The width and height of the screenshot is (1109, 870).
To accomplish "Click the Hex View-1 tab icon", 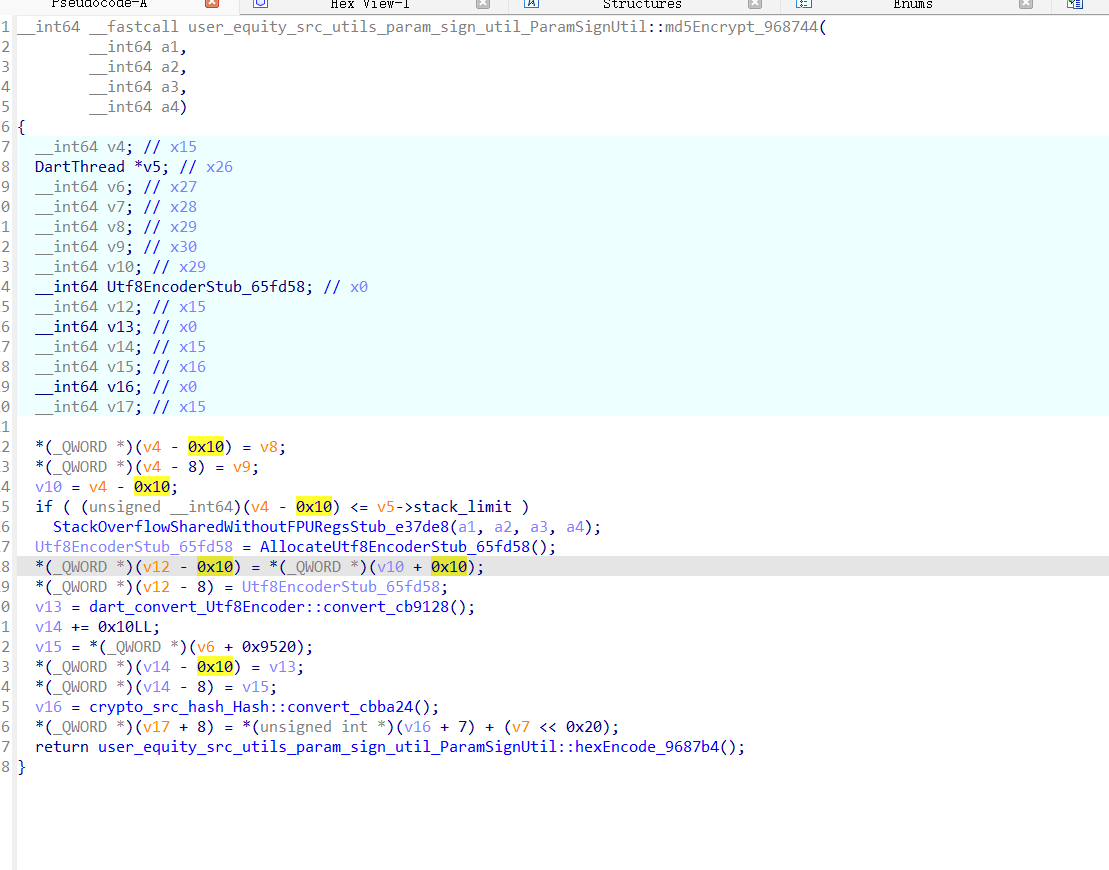I will [x=260, y=5].
